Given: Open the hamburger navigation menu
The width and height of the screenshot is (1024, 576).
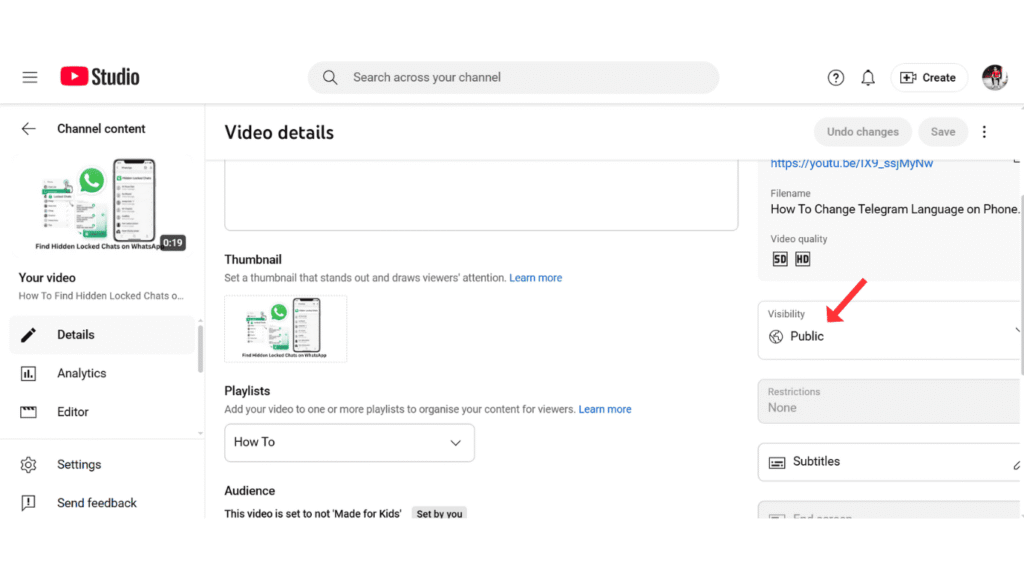Looking at the screenshot, I should 29,76.
